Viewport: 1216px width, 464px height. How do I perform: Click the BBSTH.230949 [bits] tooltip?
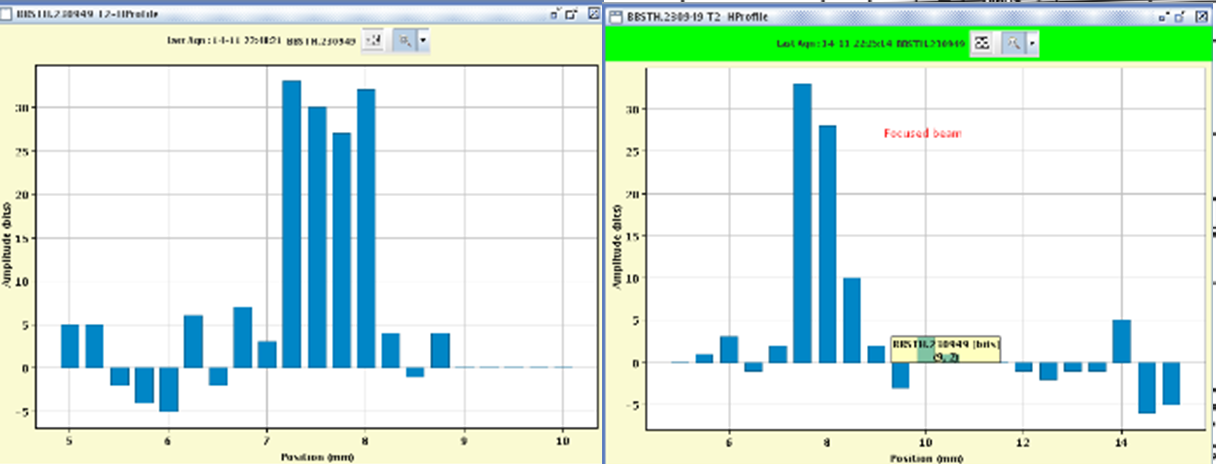click(946, 348)
